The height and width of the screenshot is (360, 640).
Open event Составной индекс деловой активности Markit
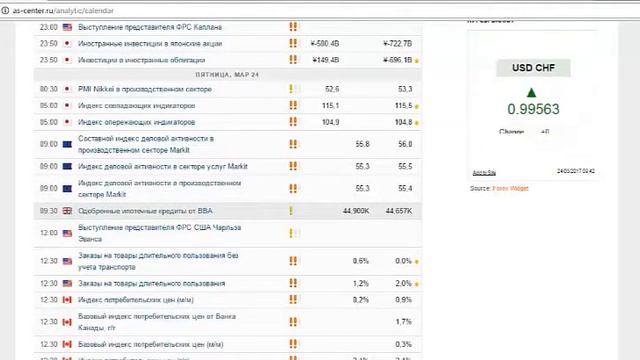click(x=146, y=144)
